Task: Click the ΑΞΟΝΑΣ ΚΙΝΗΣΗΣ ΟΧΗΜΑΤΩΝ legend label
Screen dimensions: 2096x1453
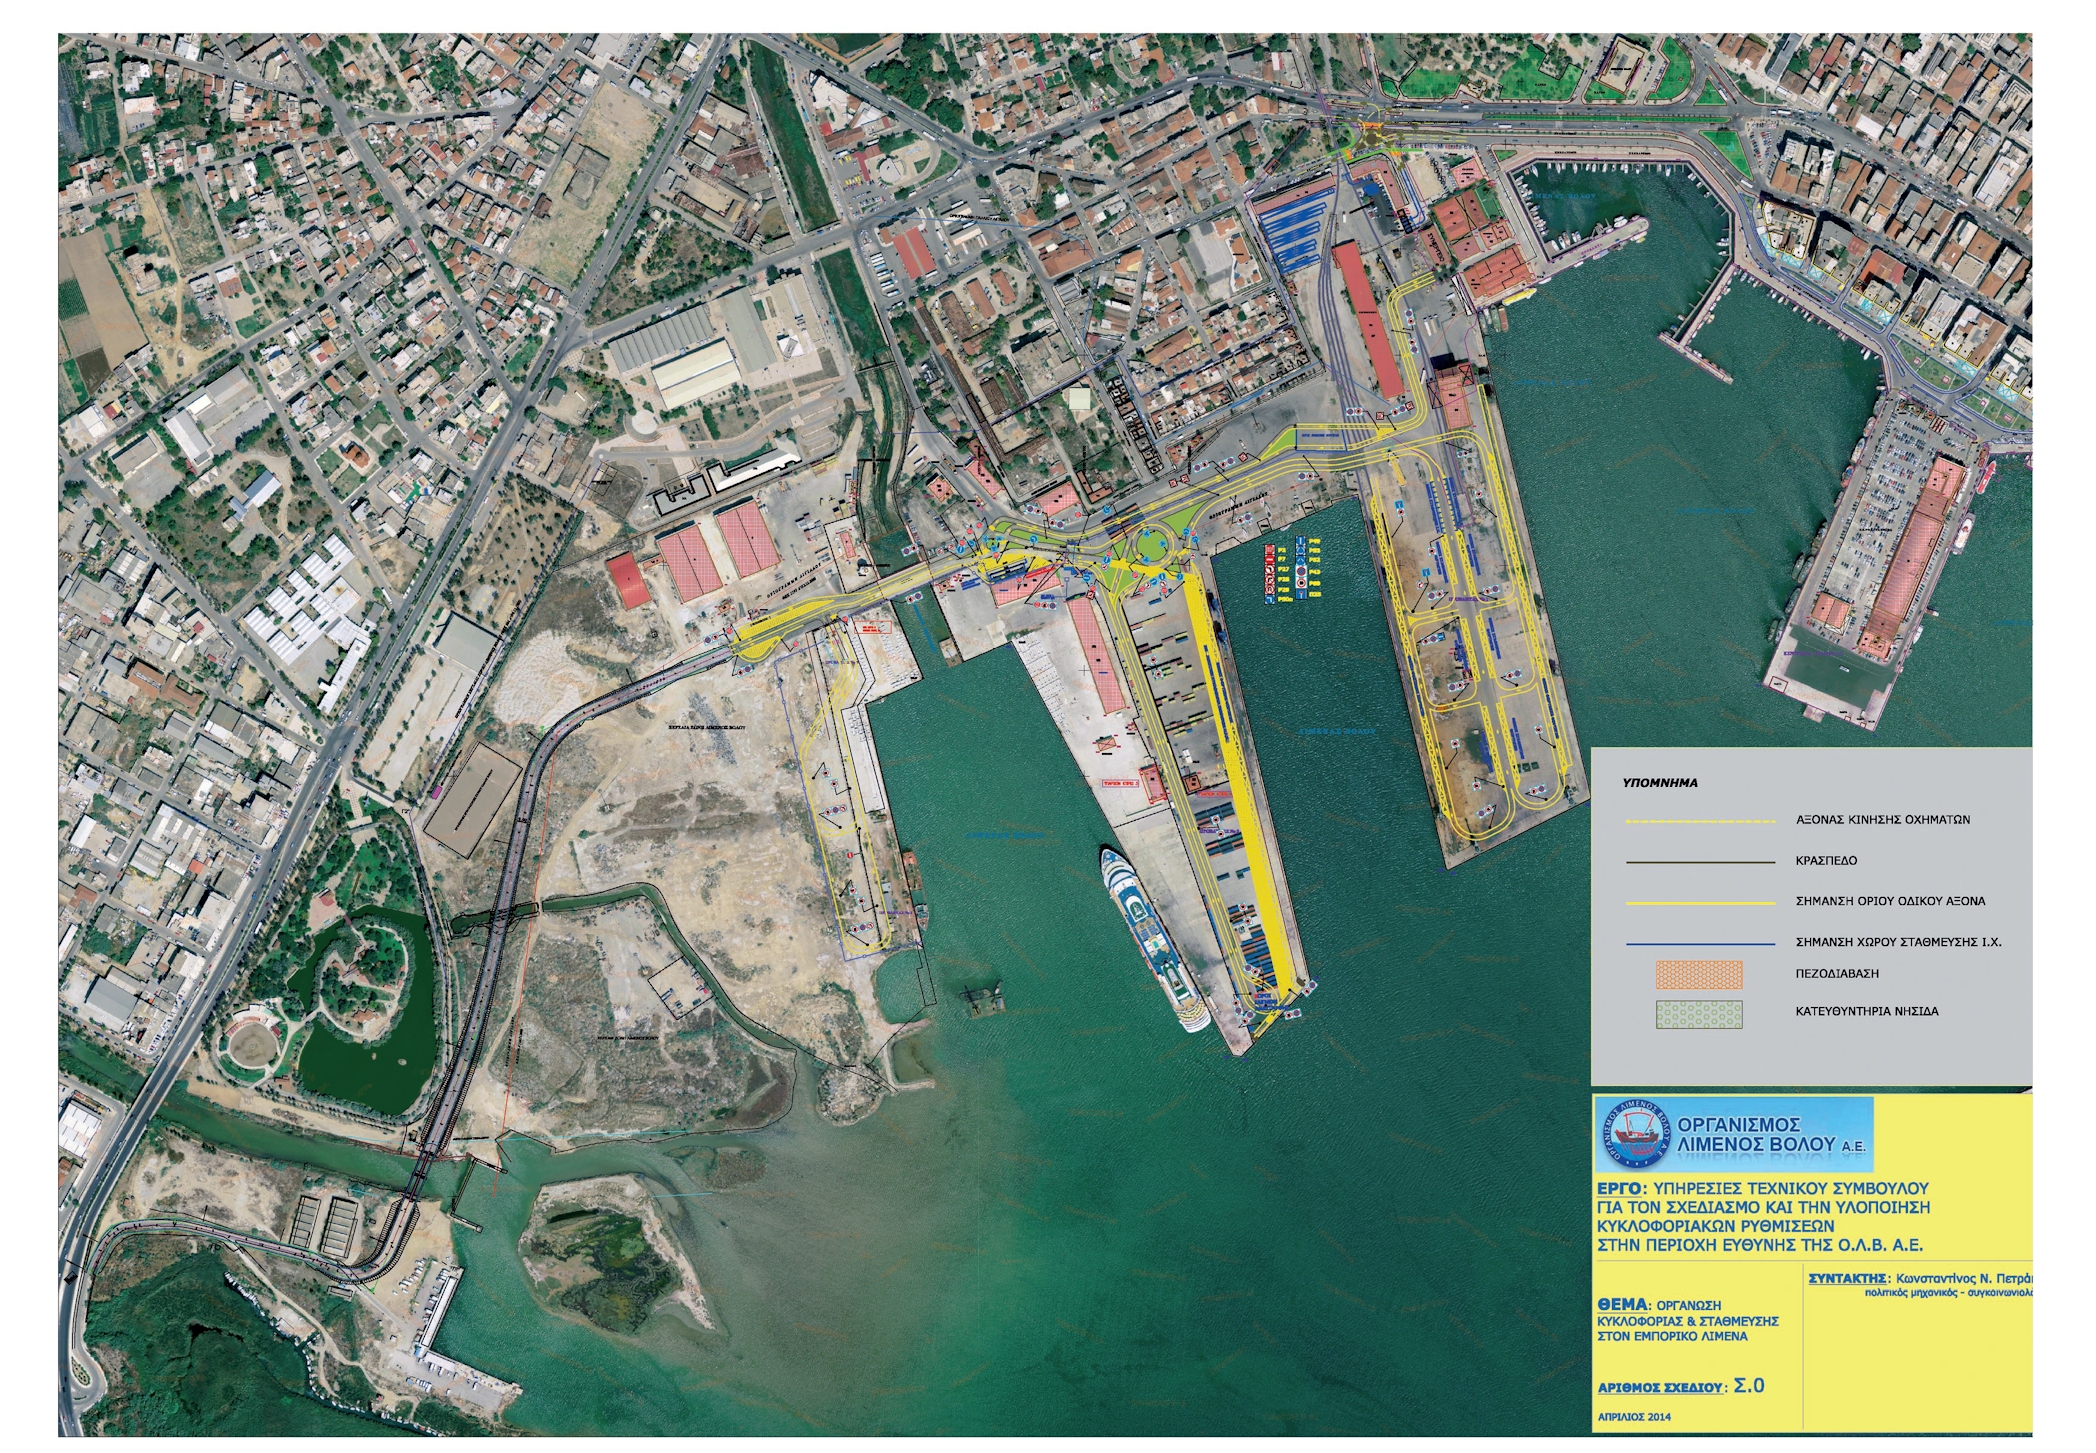Action: [x=1883, y=820]
